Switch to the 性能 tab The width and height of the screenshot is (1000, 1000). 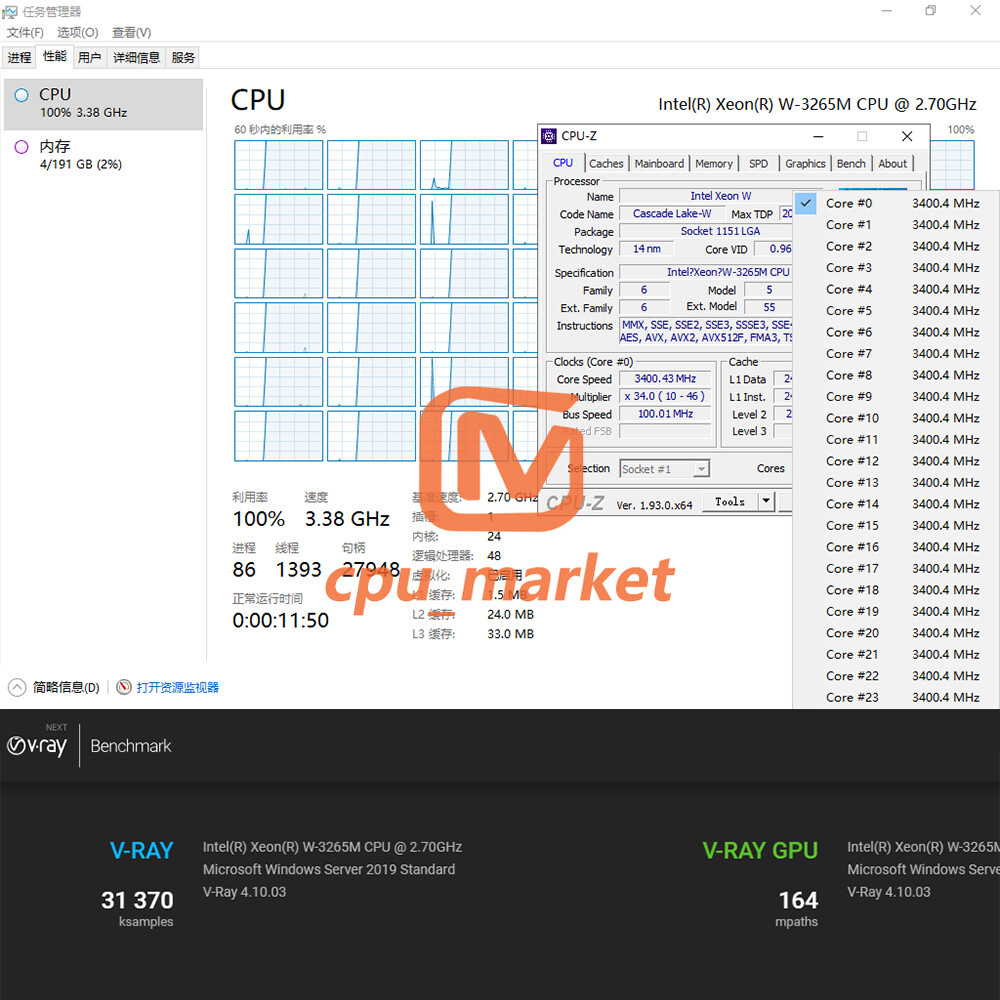coord(55,56)
